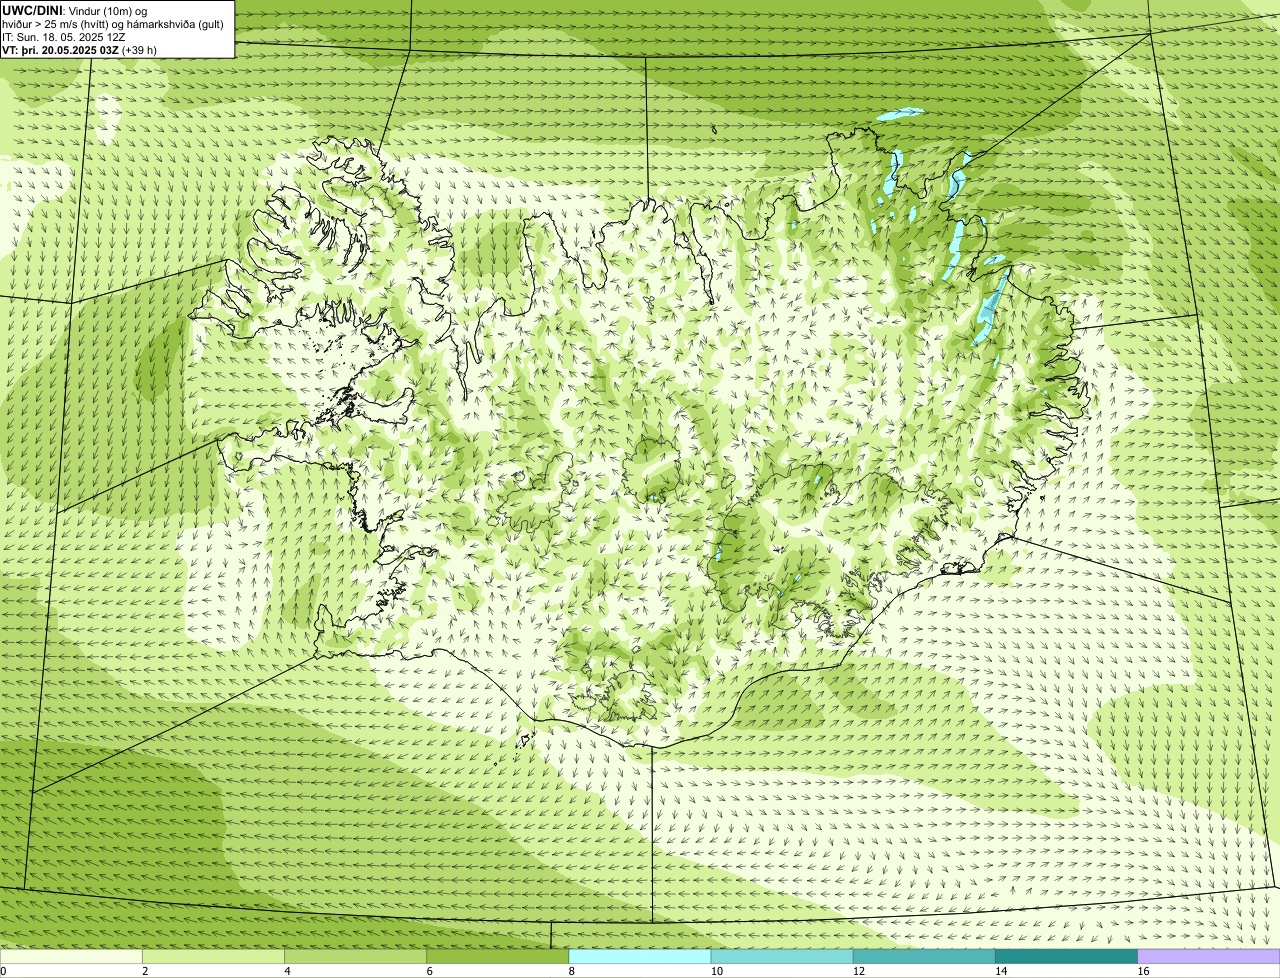Click the 'VT: þri. 20.05.2025 03Z (+39 h)' line
This screenshot has height=978, width=1280.
(79, 50)
